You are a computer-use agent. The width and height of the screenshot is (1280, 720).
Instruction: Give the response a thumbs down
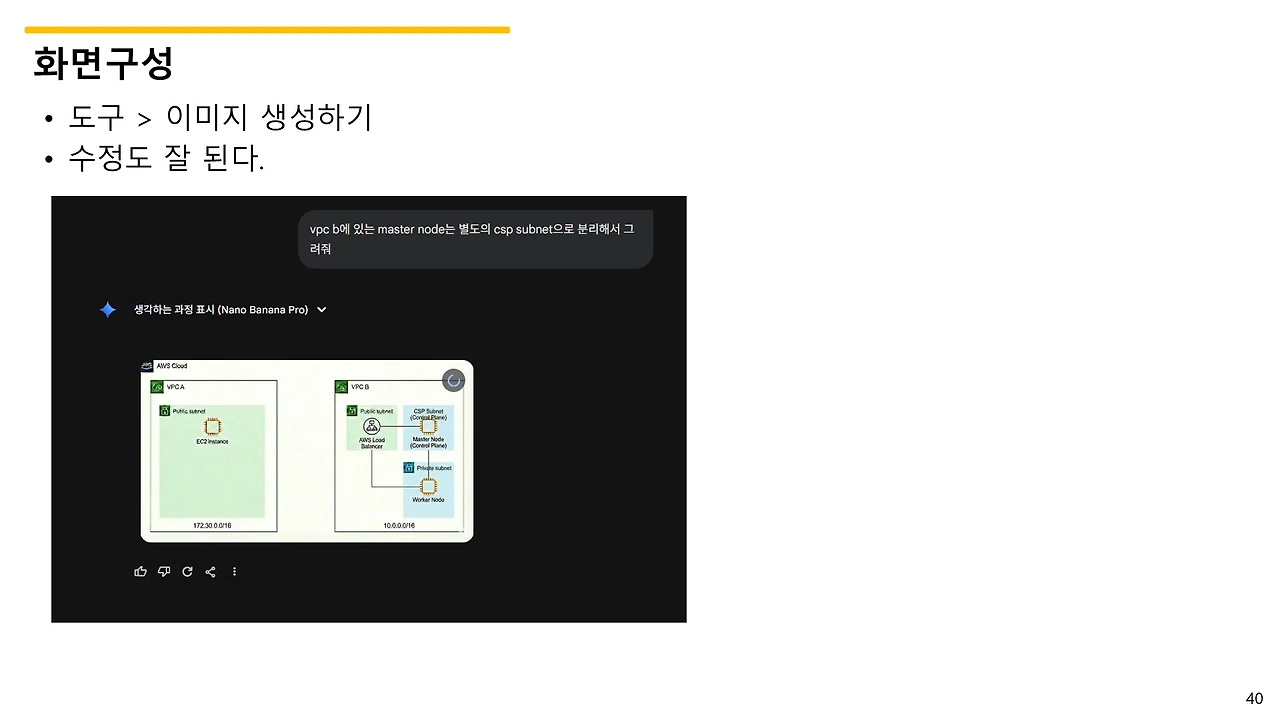point(164,571)
